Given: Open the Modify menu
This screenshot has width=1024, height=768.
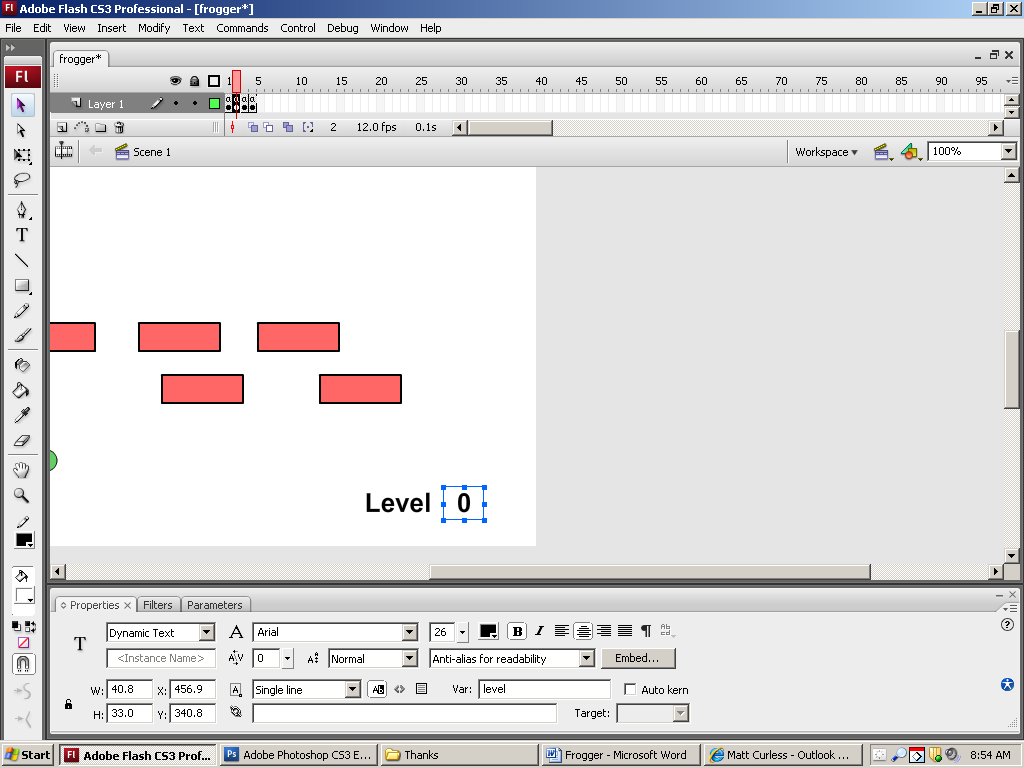Looking at the screenshot, I should tap(154, 28).
